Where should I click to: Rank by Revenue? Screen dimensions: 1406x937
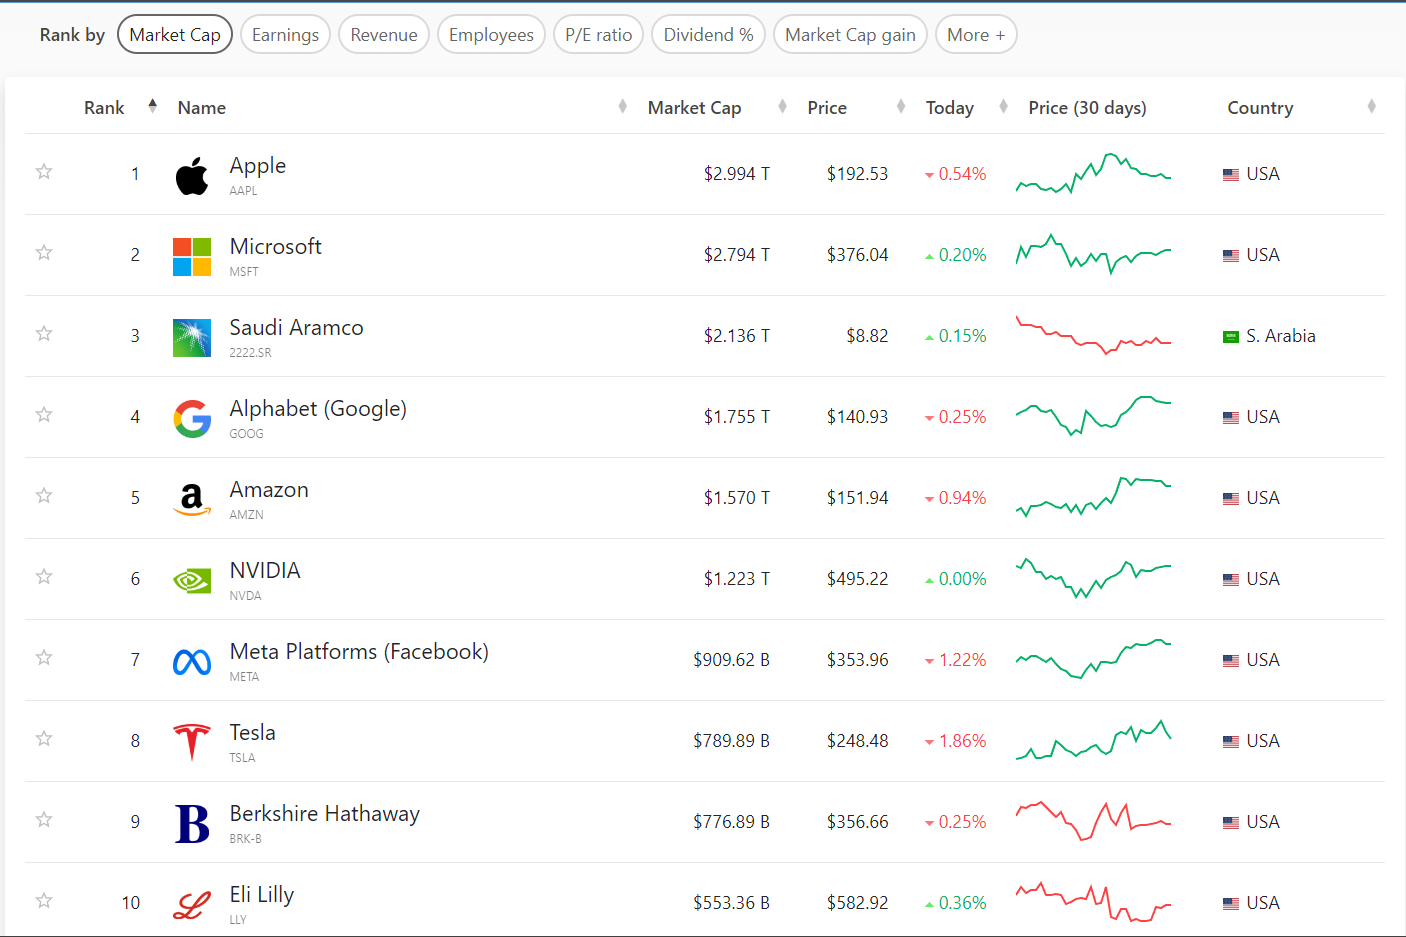coord(384,35)
